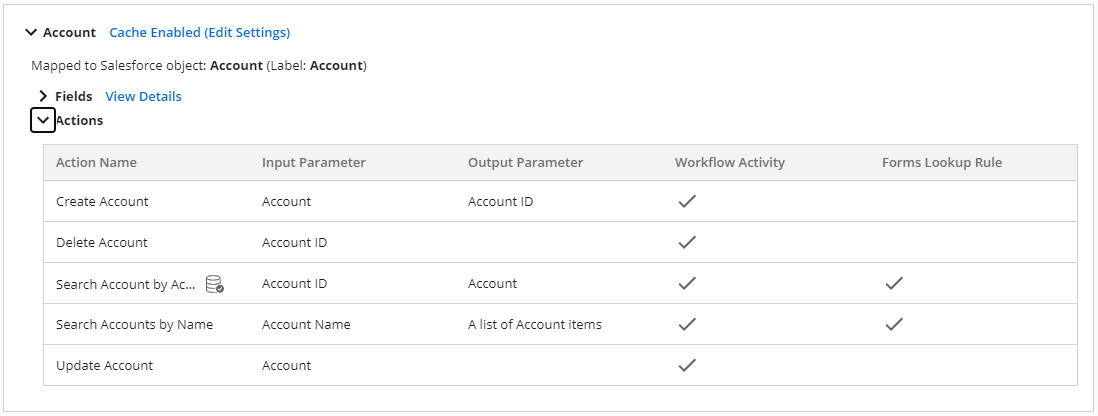Image resolution: width=1098 pixels, height=416 pixels.
Task: Click the Input Parameter column header
Action: point(313,162)
